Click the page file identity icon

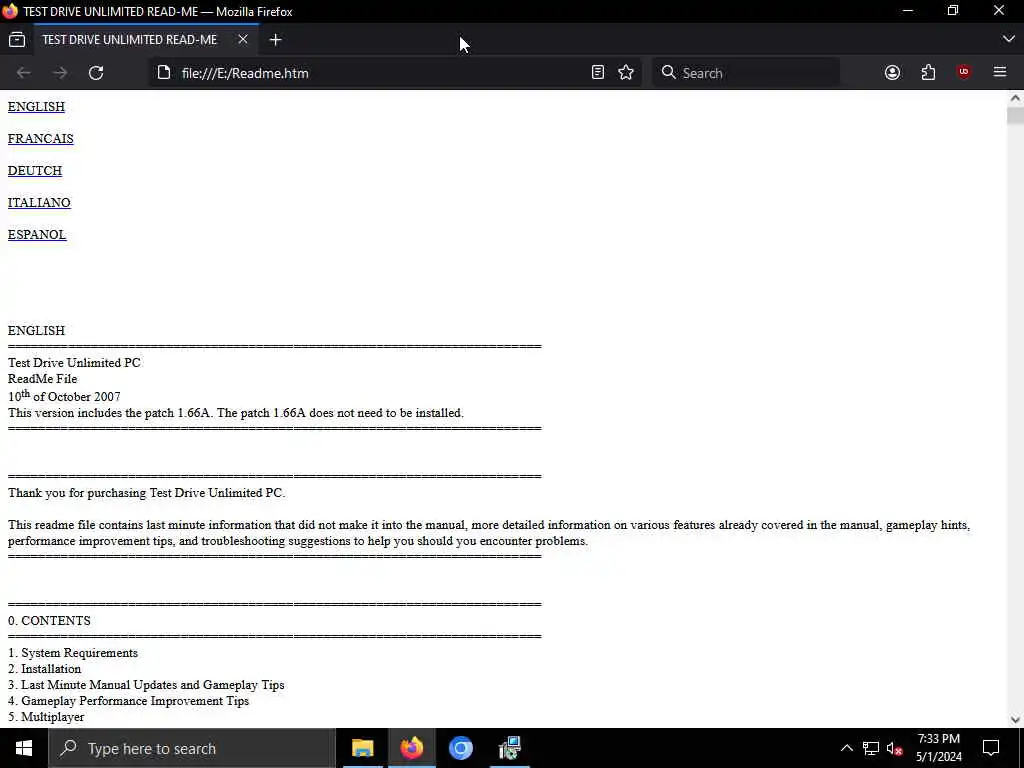[x=164, y=72]
